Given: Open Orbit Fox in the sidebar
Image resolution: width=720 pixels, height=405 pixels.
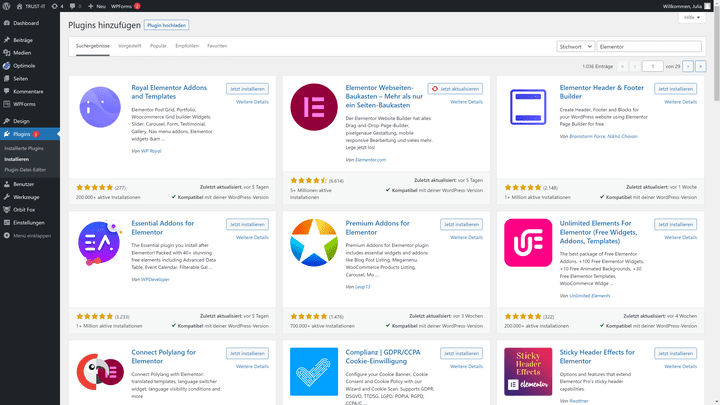Looking at the screenshot, I should 24,209.
